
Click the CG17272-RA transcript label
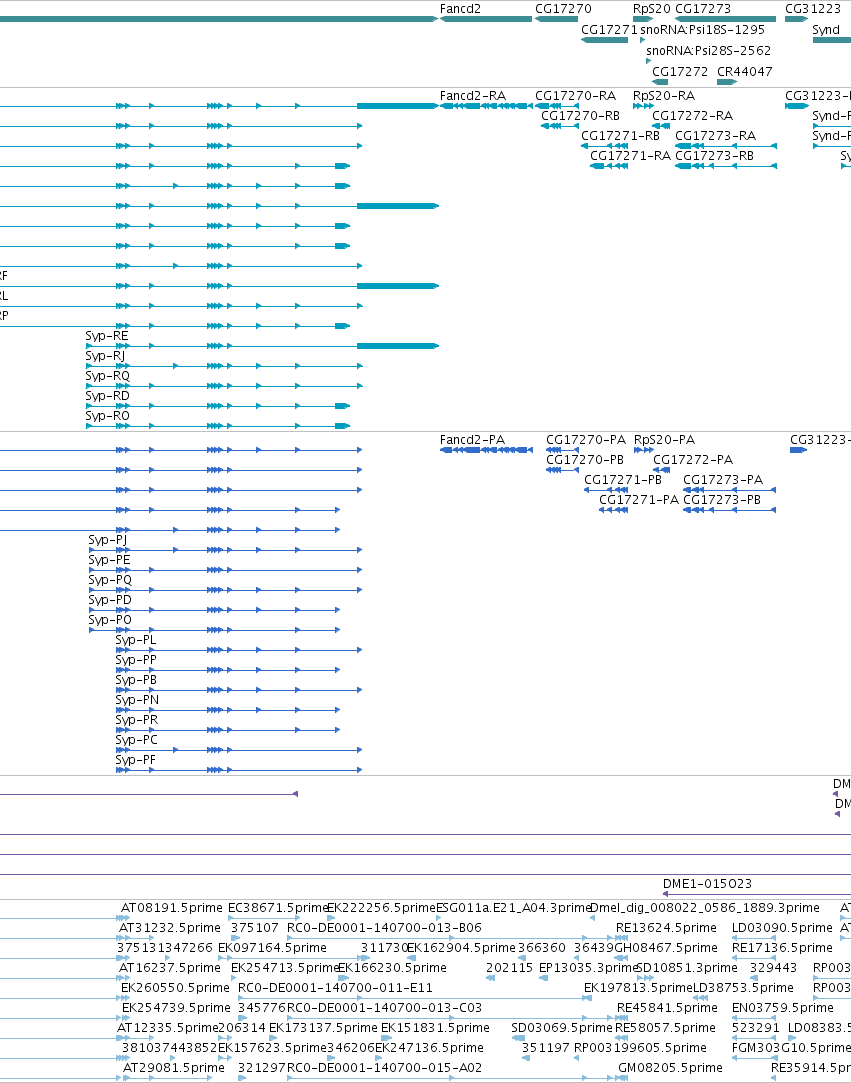pyautogui.click(x=692, y=116)
